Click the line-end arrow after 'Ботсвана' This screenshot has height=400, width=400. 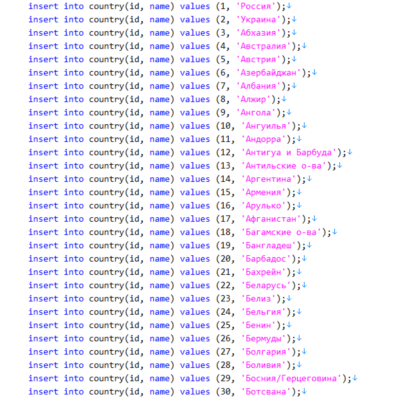tap(304, 392)
